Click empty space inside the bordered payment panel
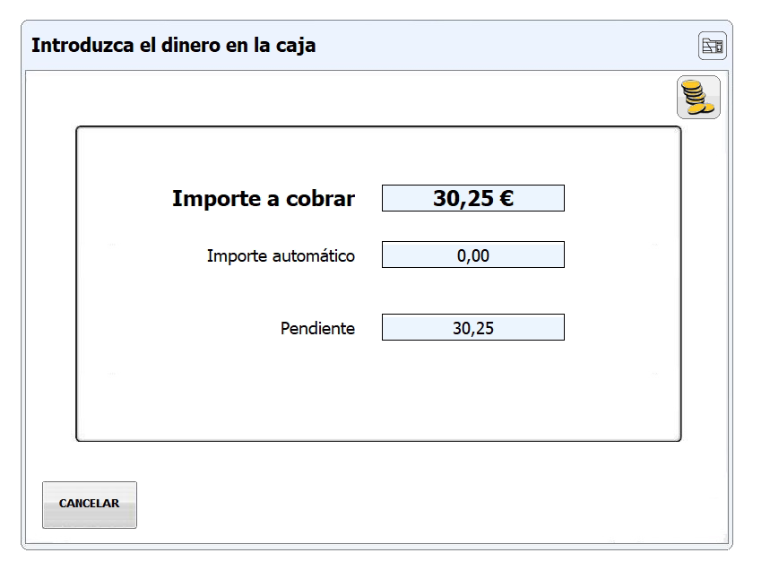The image size is (757, 583). point(380,395)
